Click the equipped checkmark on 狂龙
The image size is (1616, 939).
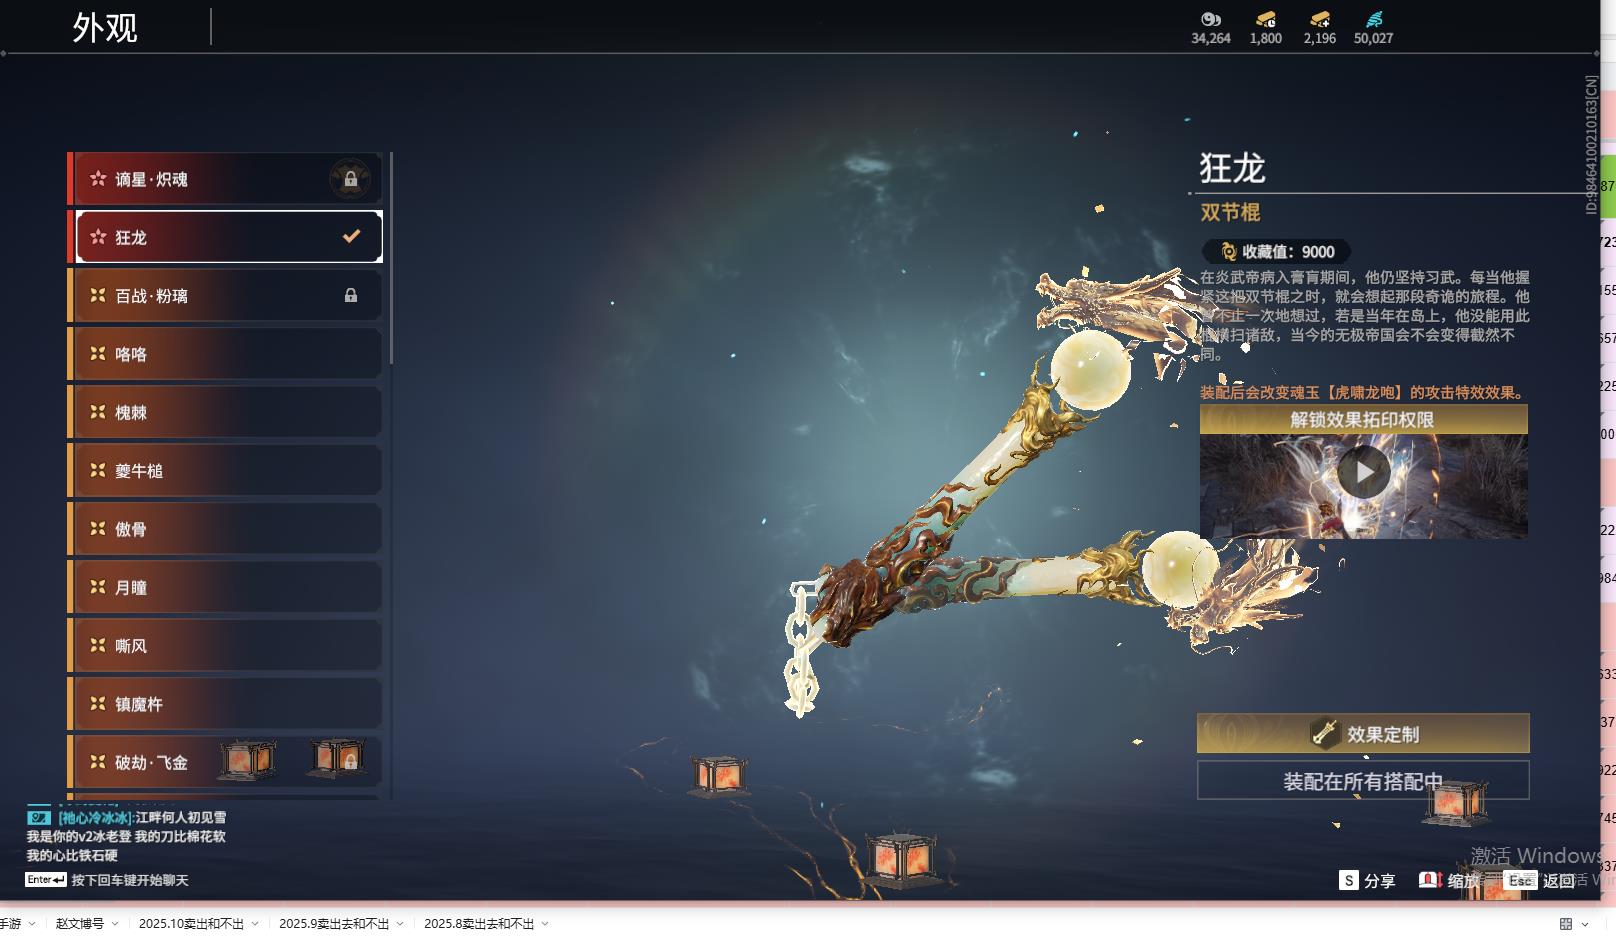click(351, 237)
